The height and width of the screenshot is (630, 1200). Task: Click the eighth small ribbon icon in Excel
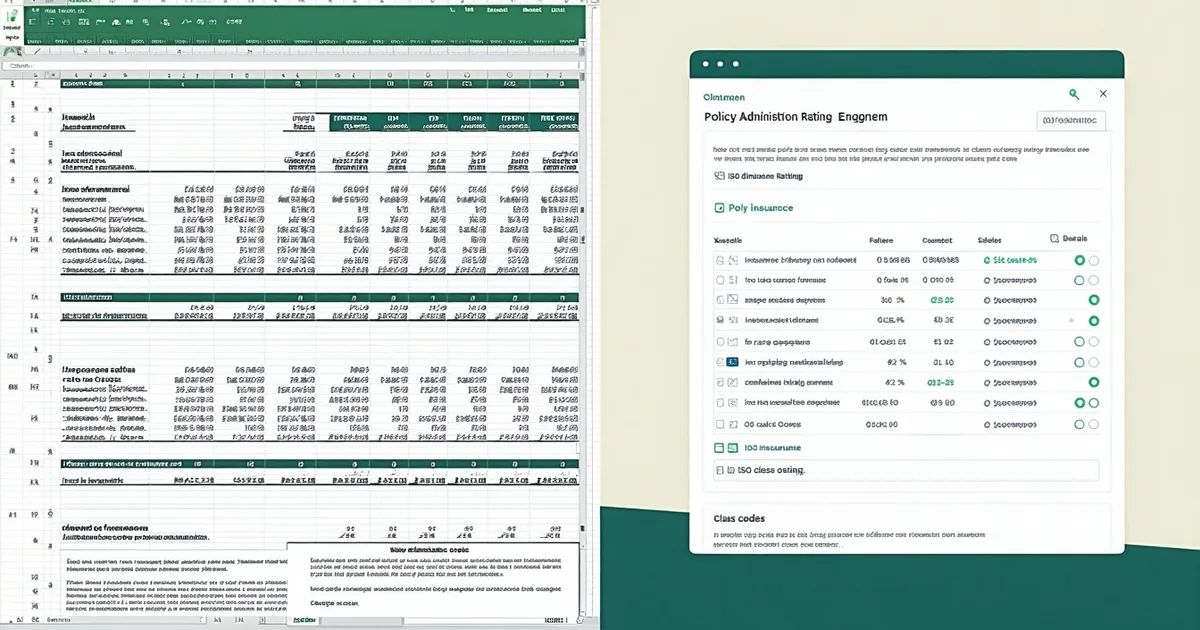click(146, 22)
